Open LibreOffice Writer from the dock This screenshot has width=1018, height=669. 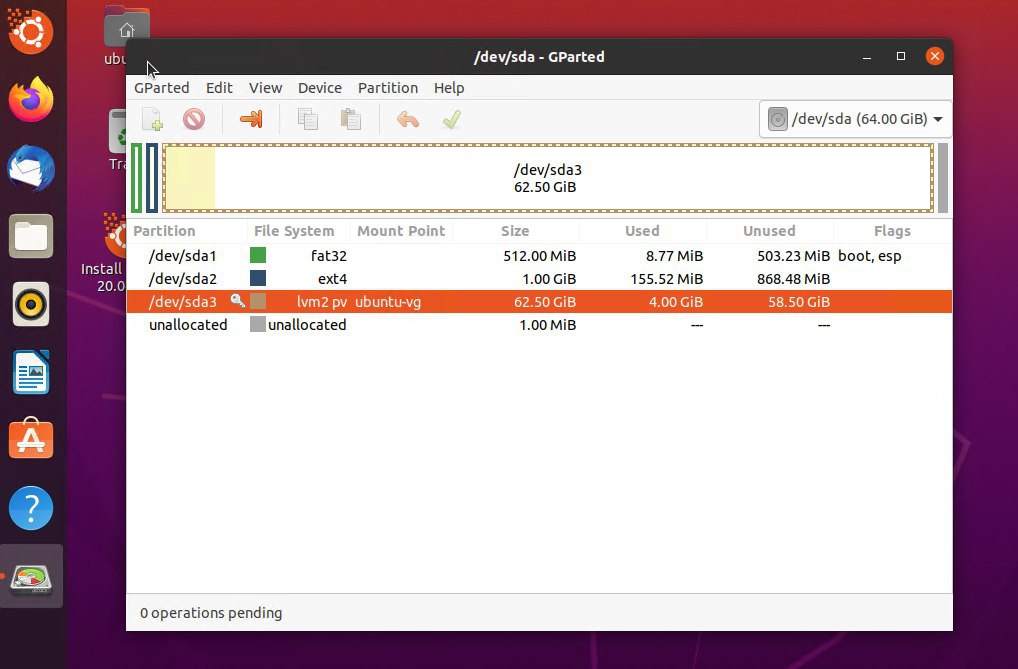pos(31,373)
